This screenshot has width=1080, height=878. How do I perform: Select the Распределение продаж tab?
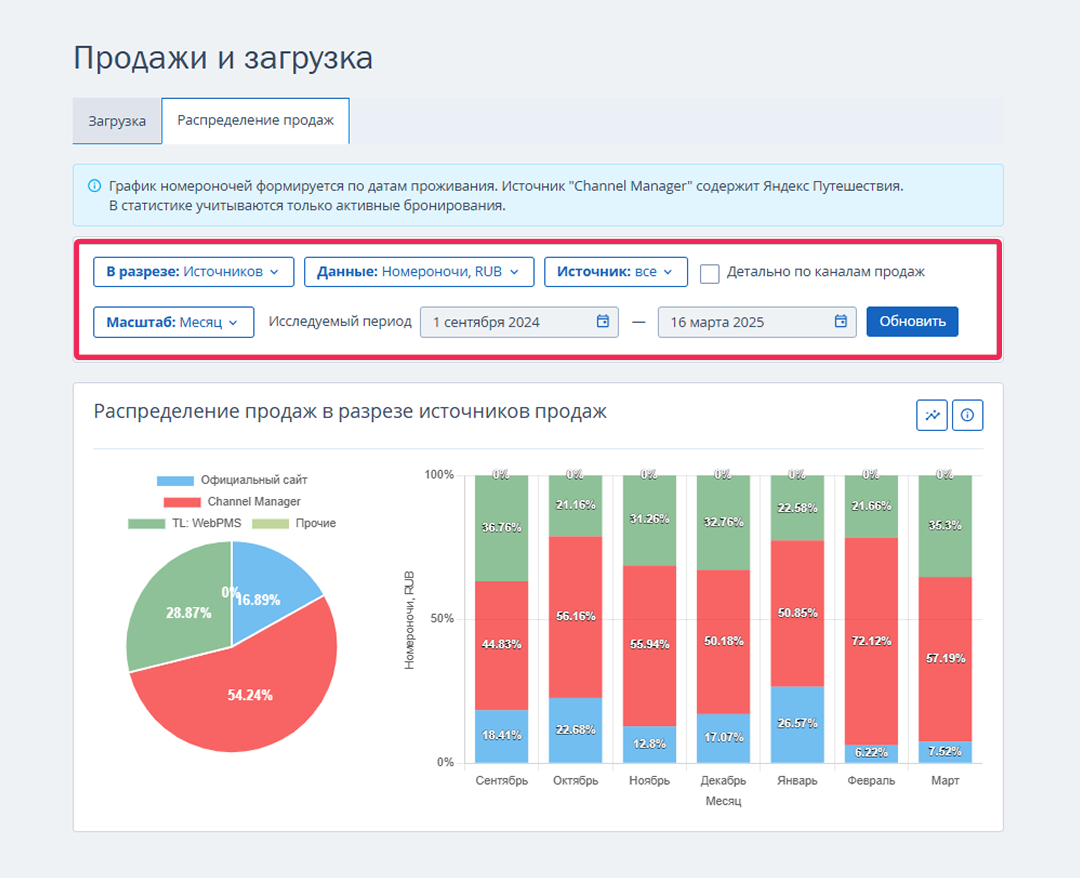(256, 121)
